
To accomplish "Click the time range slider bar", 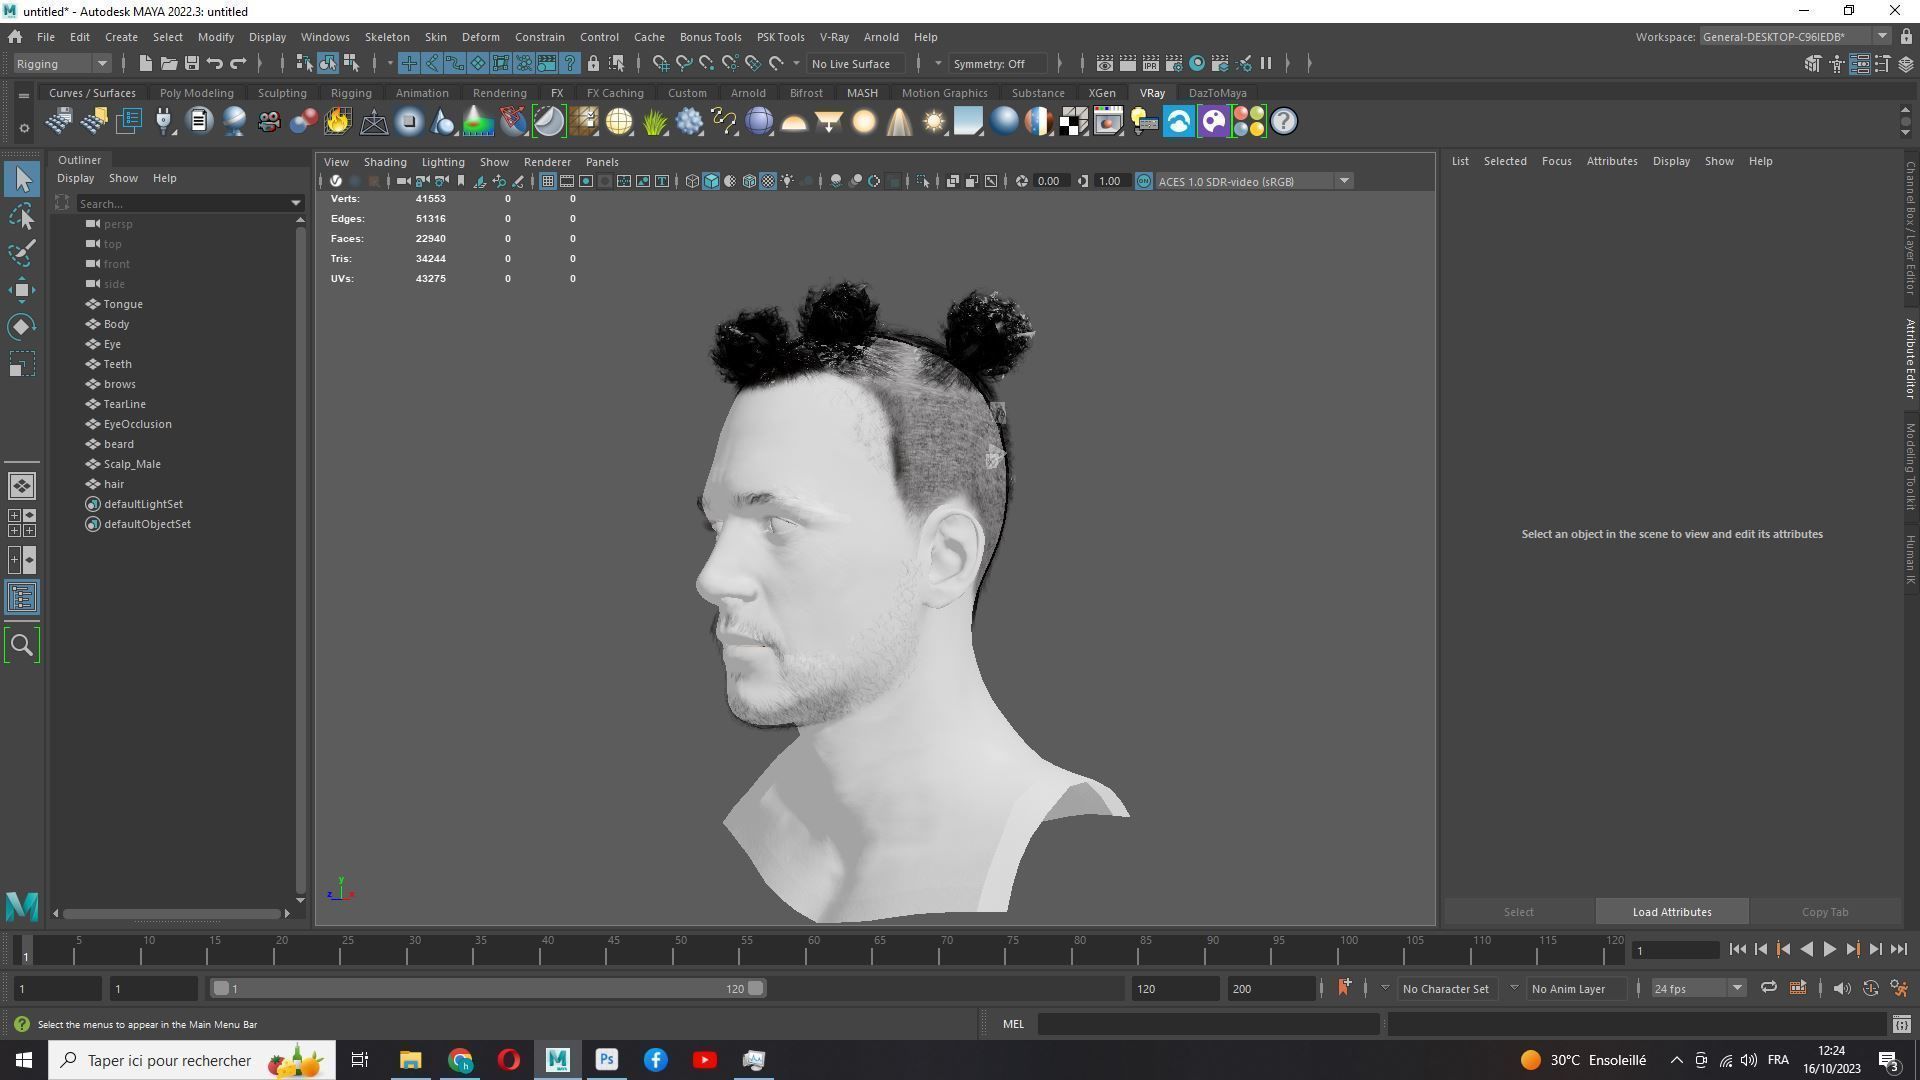I will (488, 989).
